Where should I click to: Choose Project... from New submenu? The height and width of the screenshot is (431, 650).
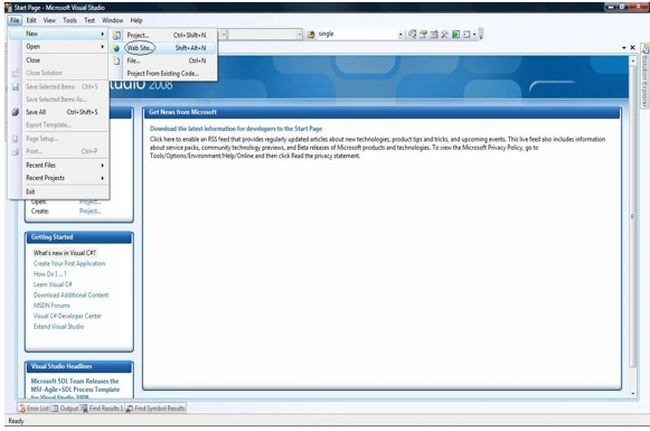point(164,36)
